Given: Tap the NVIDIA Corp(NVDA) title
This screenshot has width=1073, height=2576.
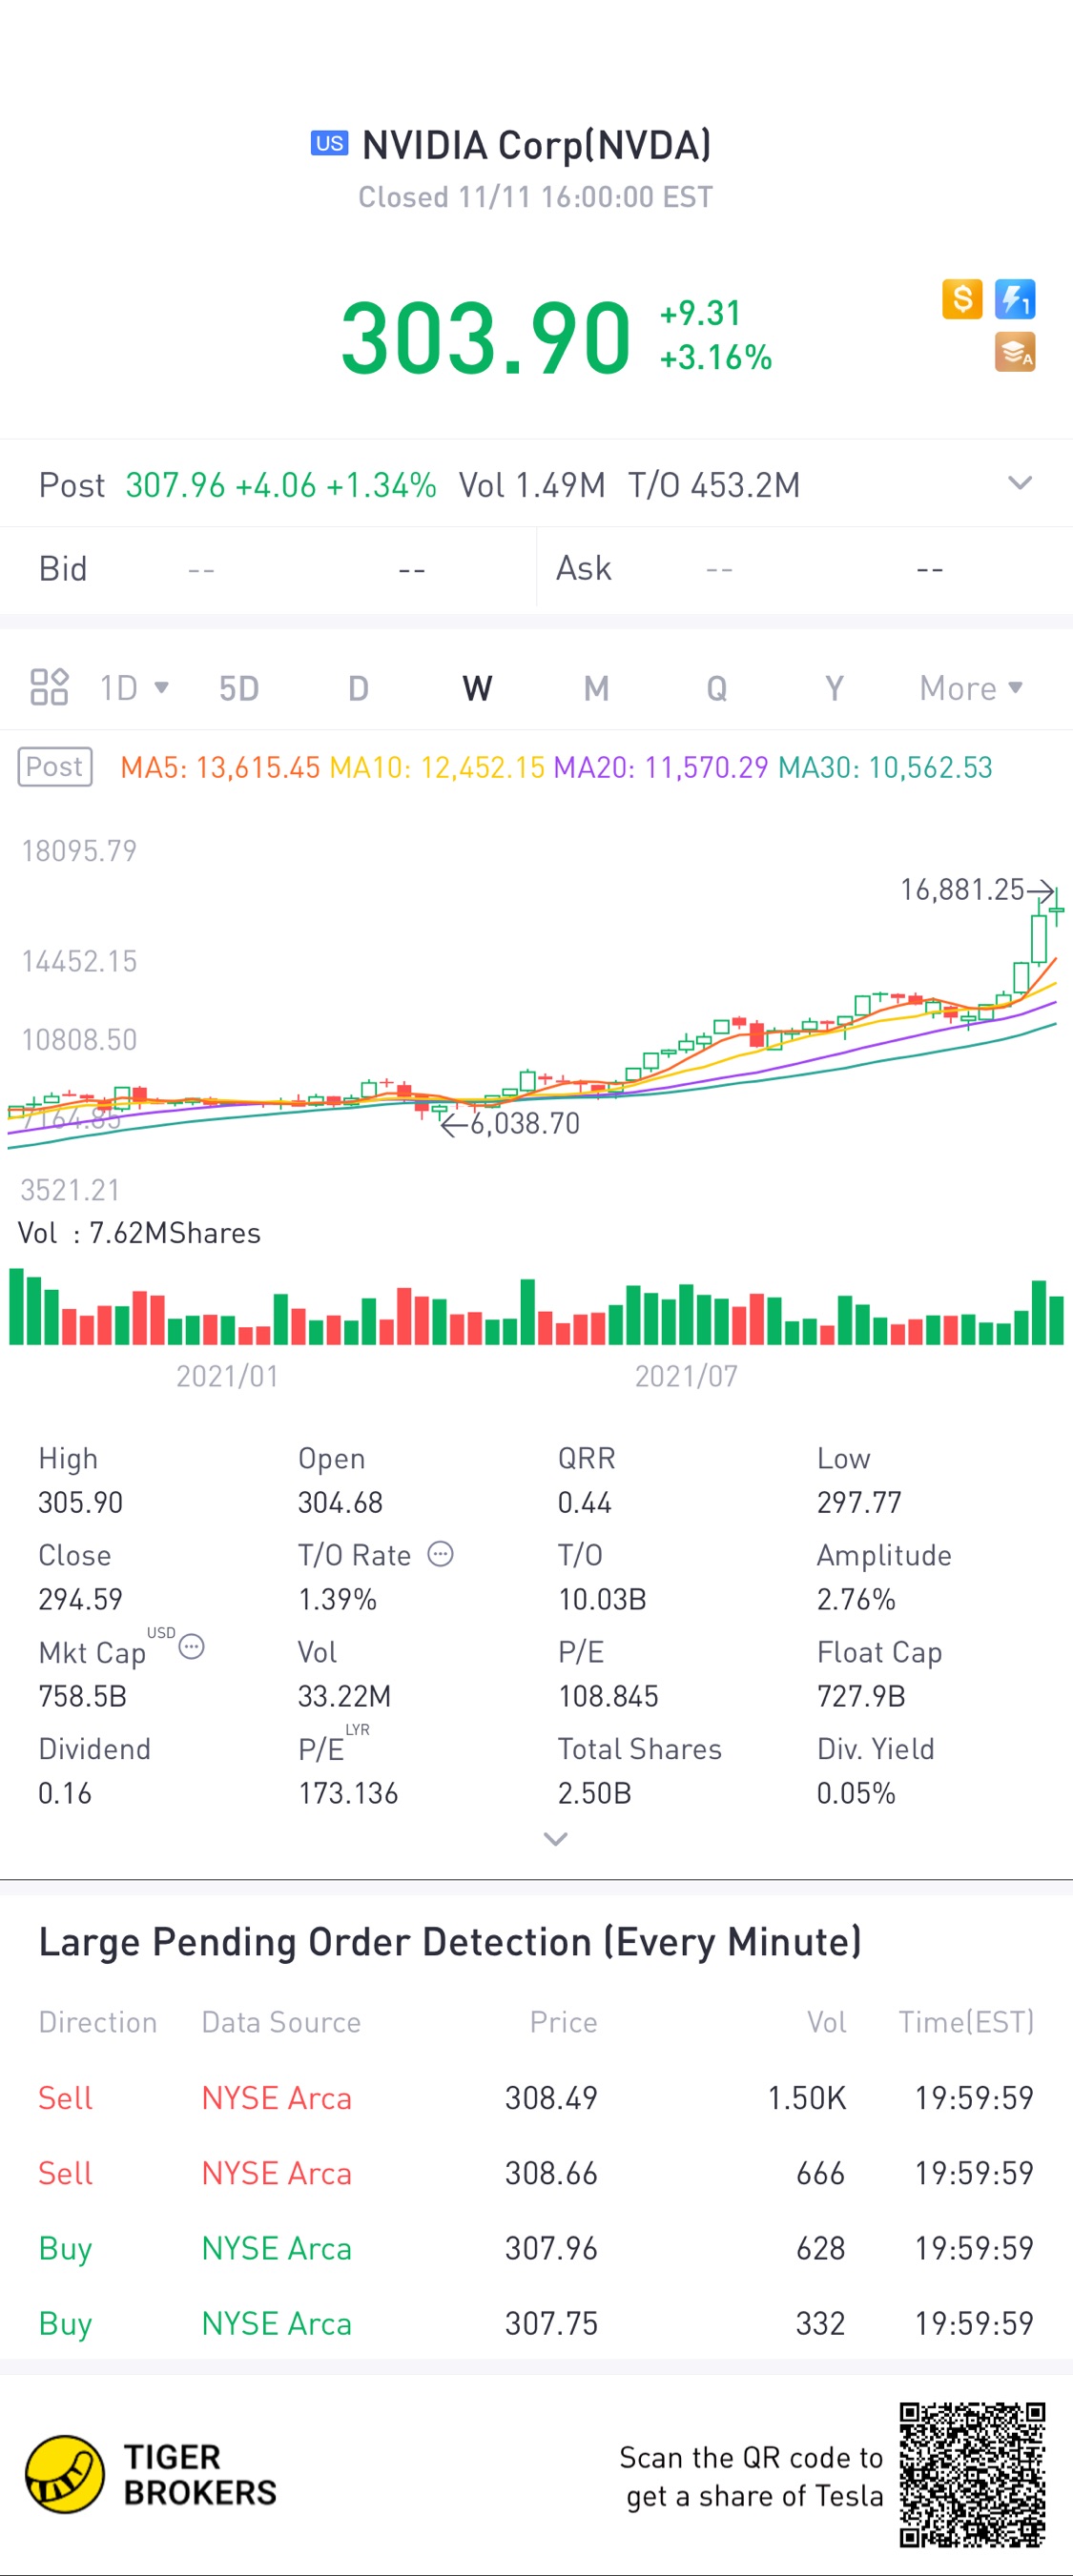Looking at the screenshot, I should point(537,145).
